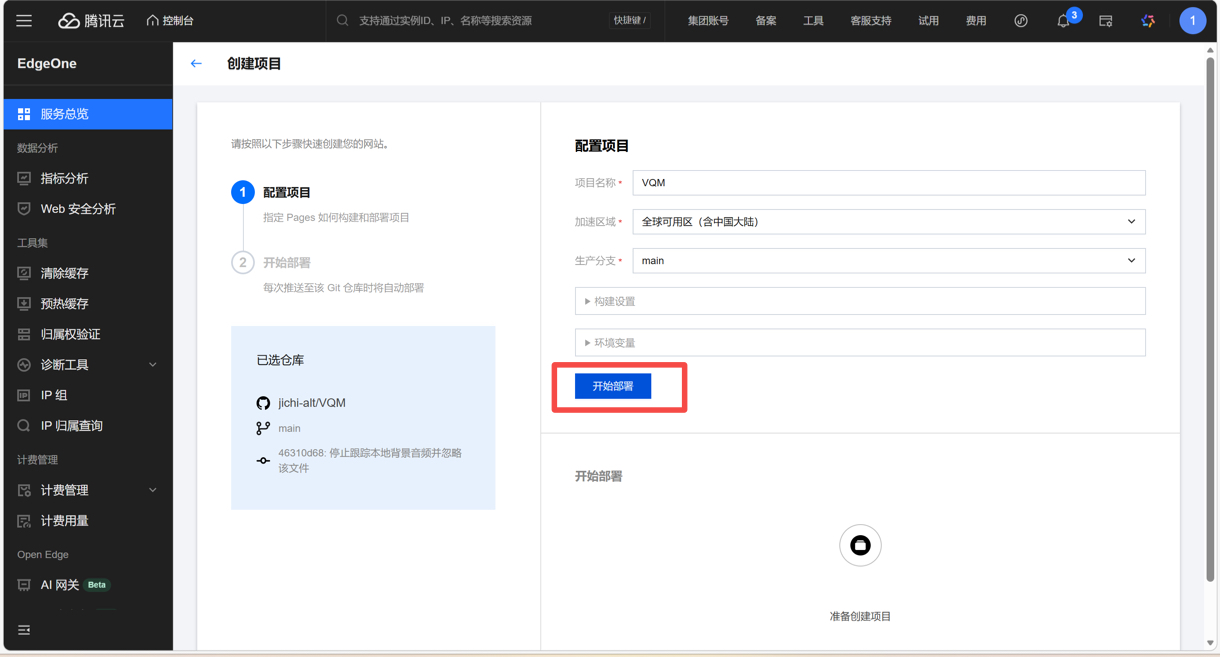Open the user avatar menu

coord(1192,21)
